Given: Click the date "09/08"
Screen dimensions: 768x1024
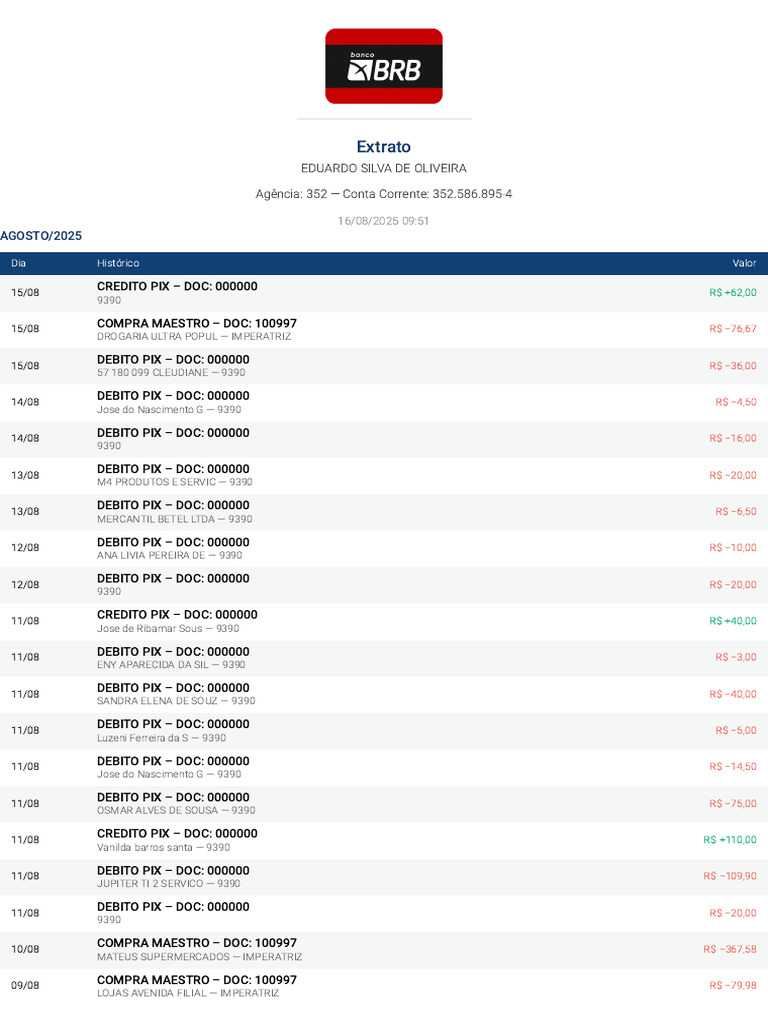Looking at the screenshot, I should click(25, 985).
